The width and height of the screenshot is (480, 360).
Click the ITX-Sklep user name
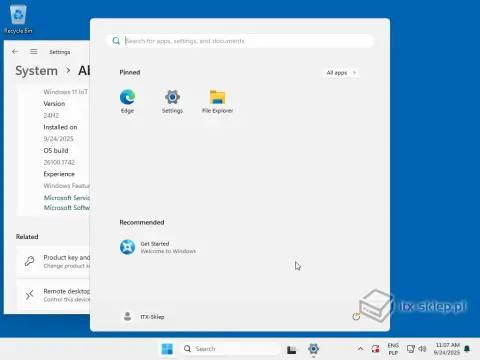pos(152,317)
